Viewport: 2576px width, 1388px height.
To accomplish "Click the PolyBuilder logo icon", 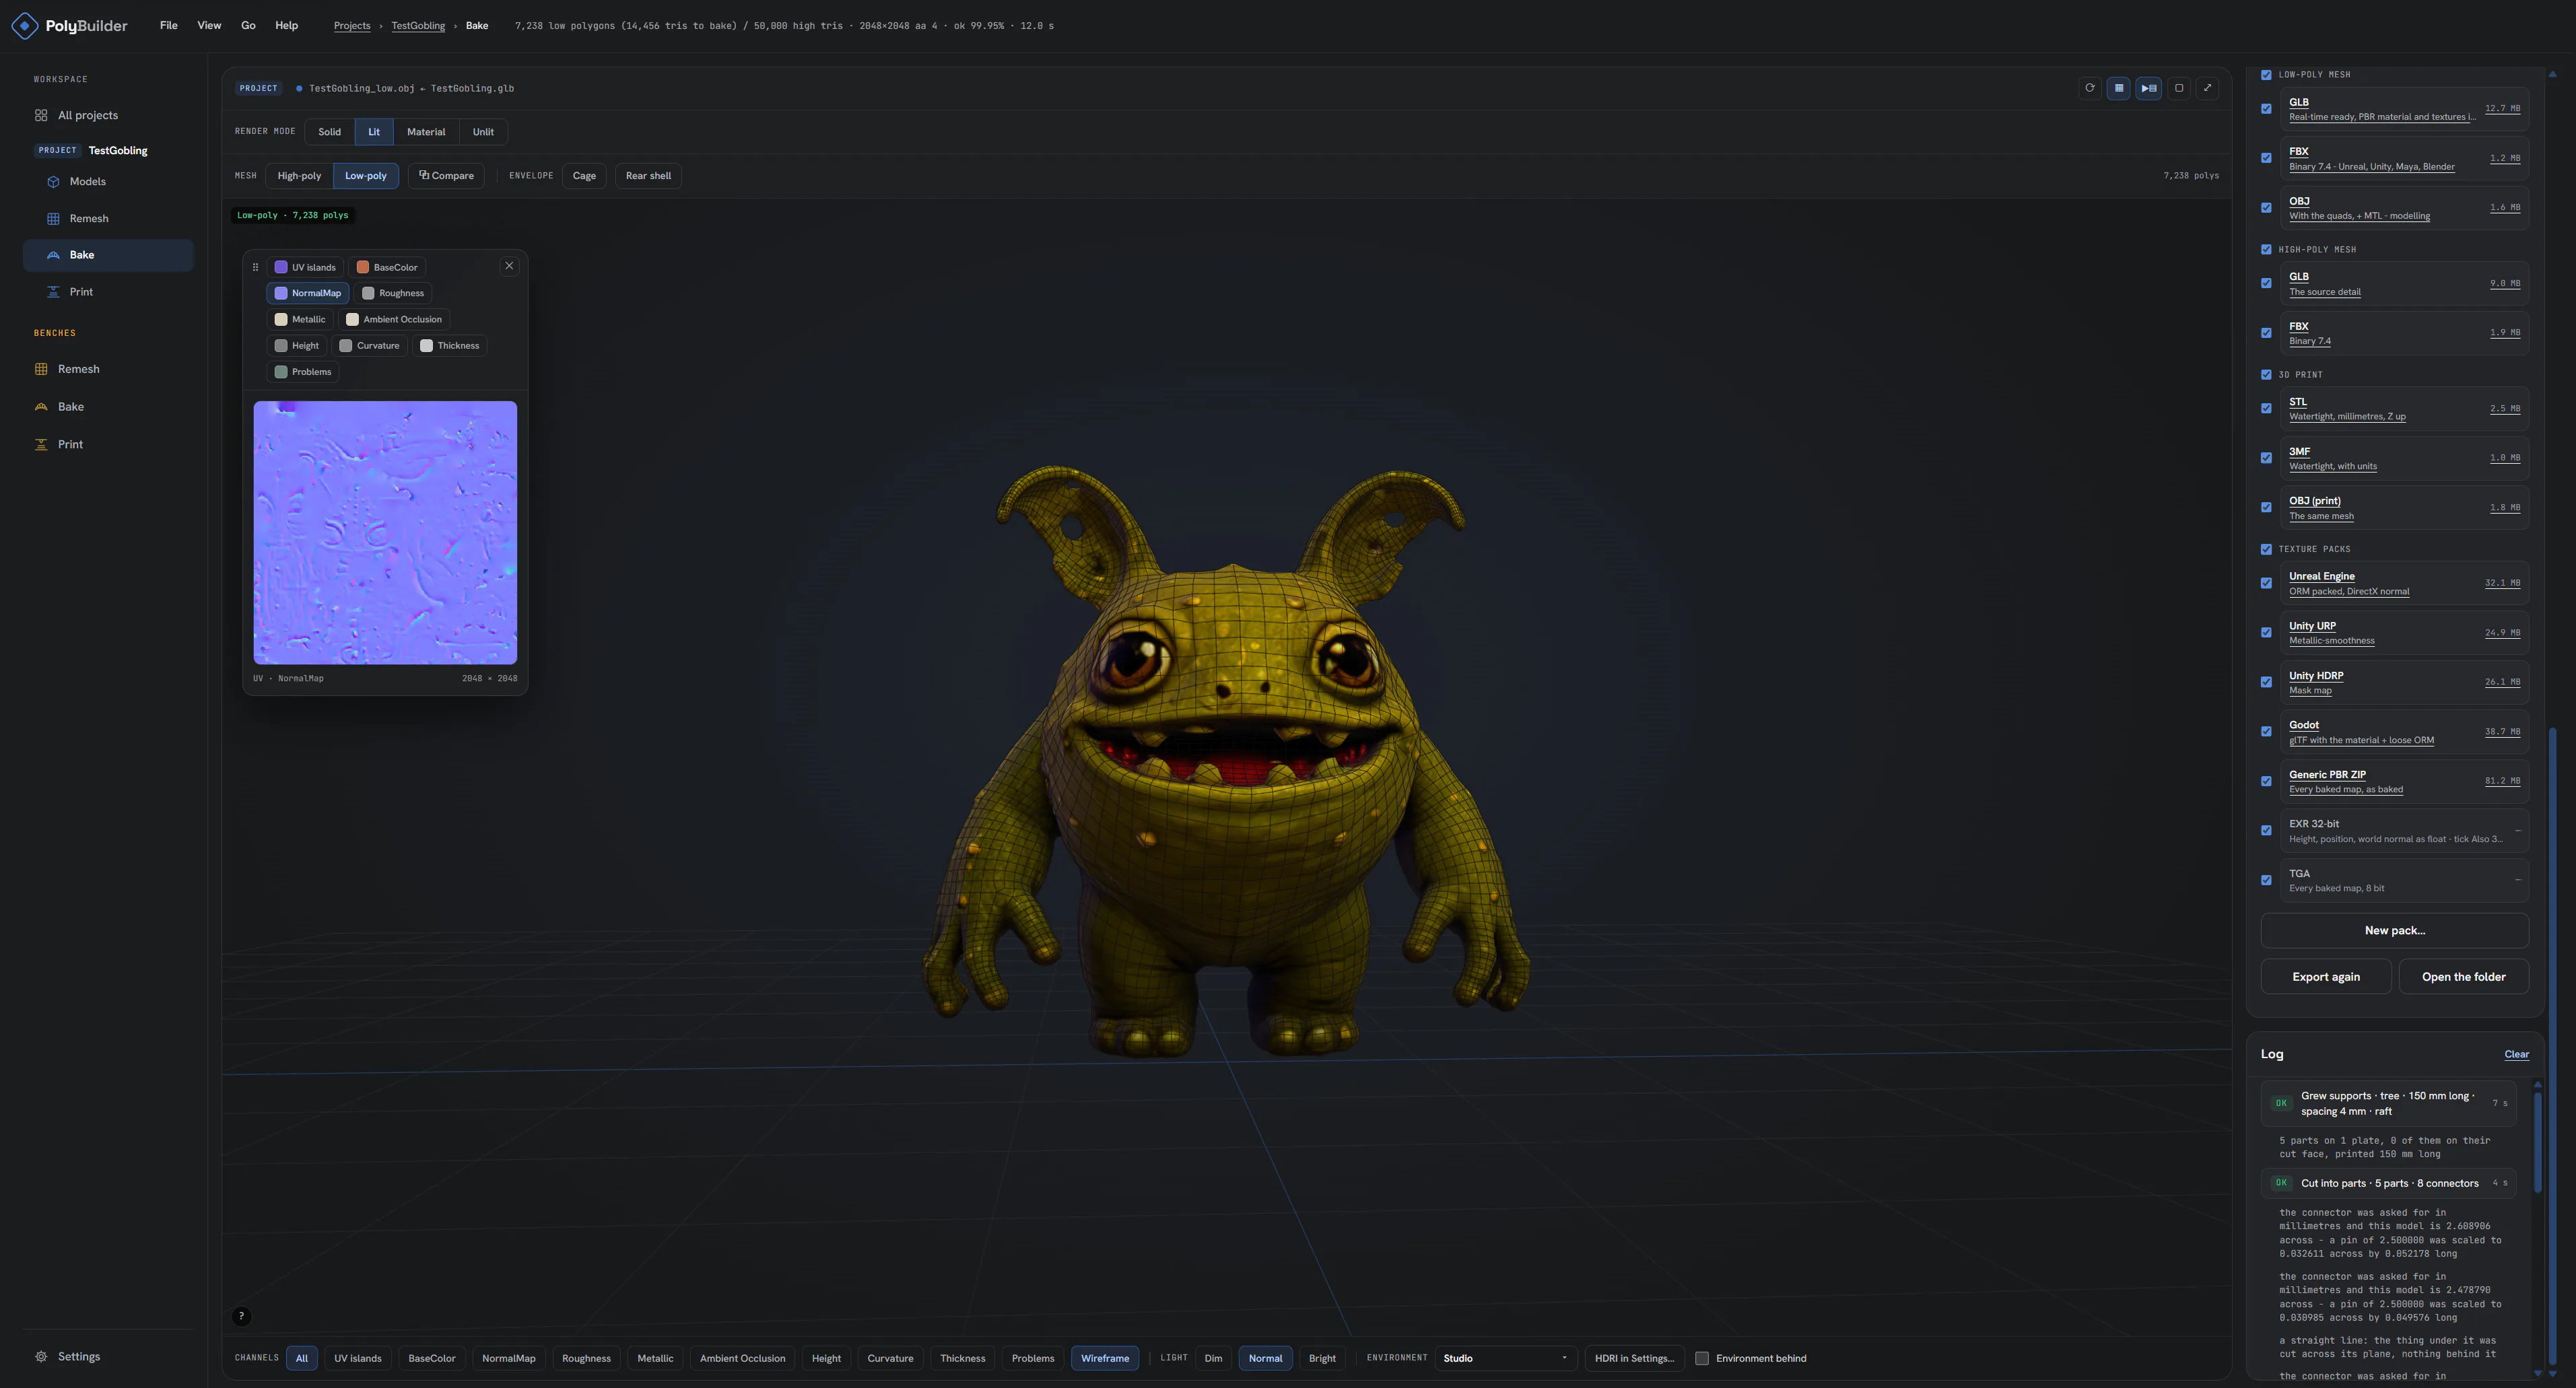I will click(25, 26).
